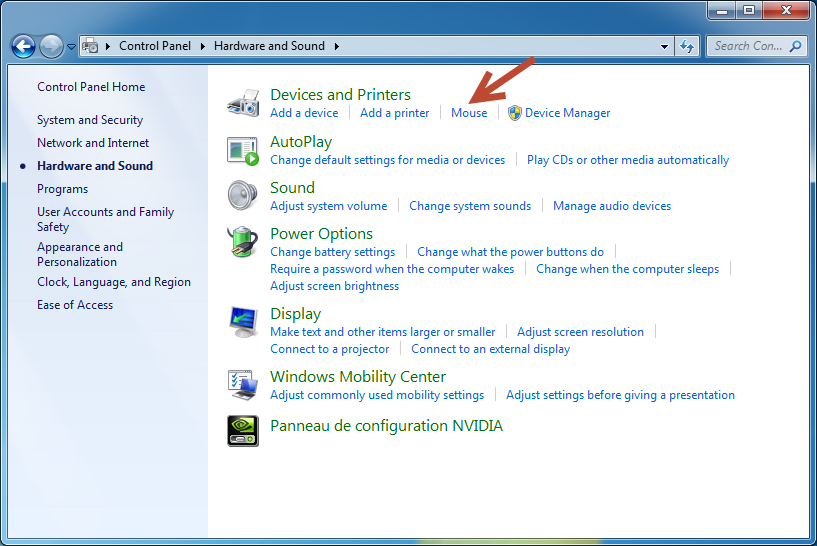Open Network and Internet category
The image size is (817, 546).
coord(93,143)
